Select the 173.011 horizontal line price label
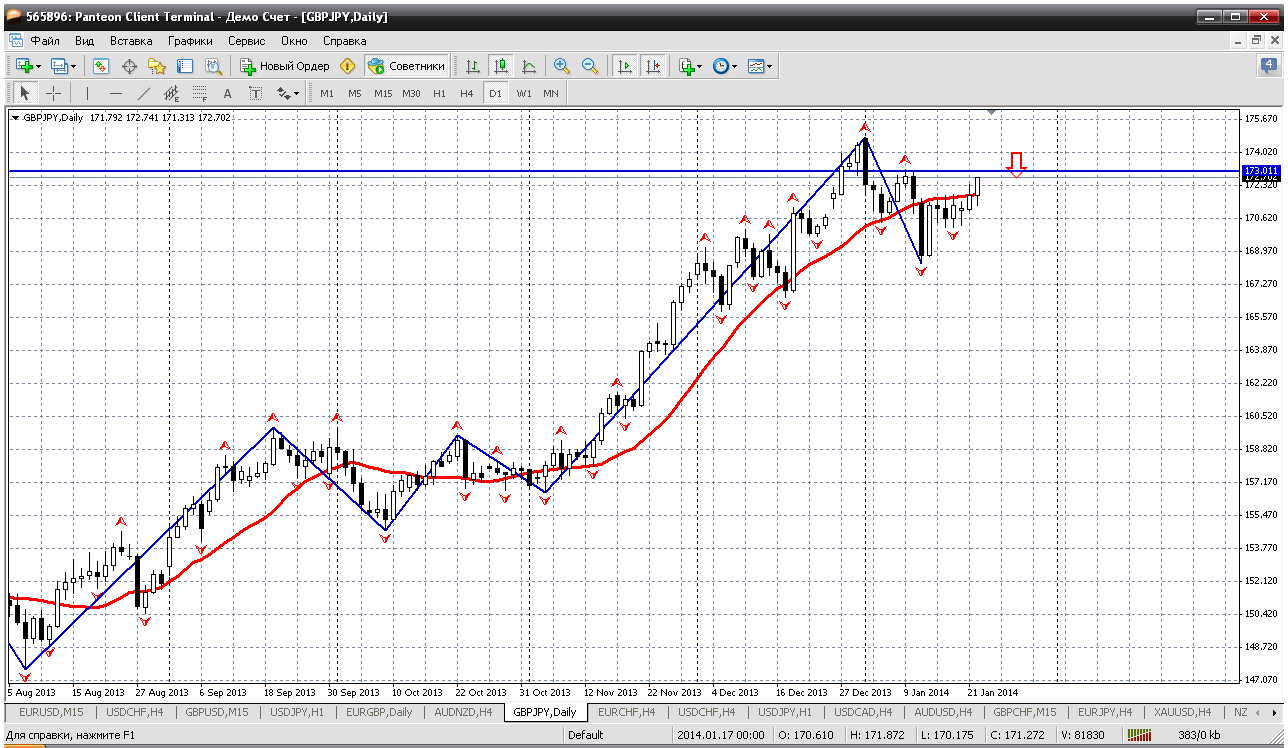The width and height of the screenshot is (1288, 748). (x=1260, y=171)
